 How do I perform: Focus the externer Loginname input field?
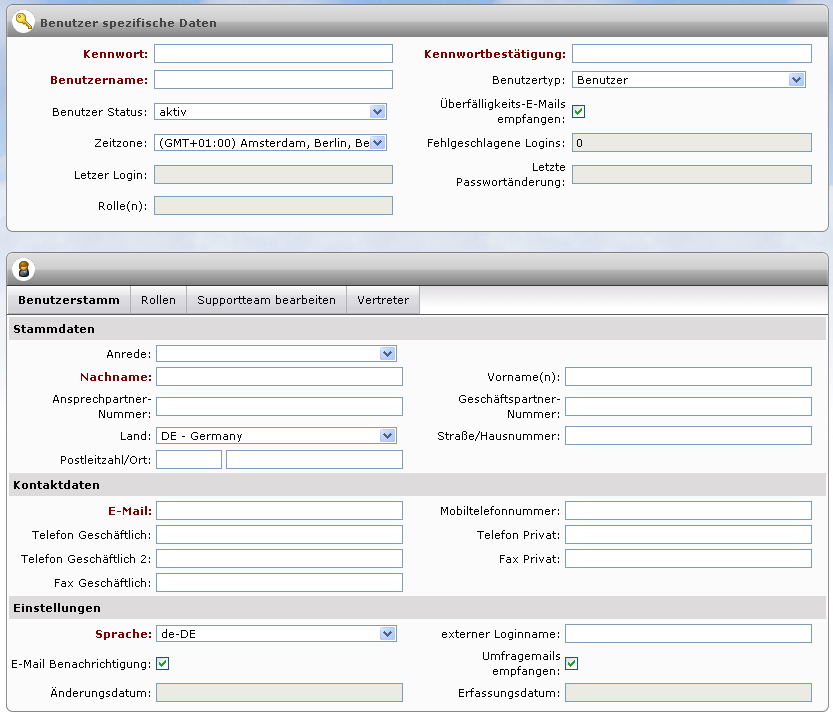(688, 633)
